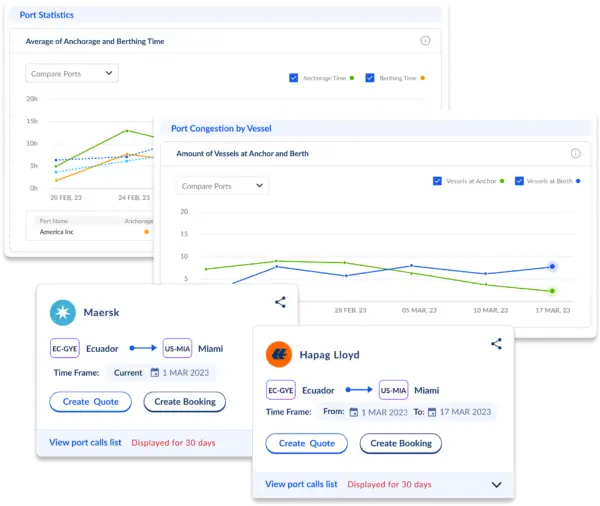Open calendar icon beside 1 MAR 2023 on Maersk card
Screen dimensions: 600x506
tap(155, 372)
